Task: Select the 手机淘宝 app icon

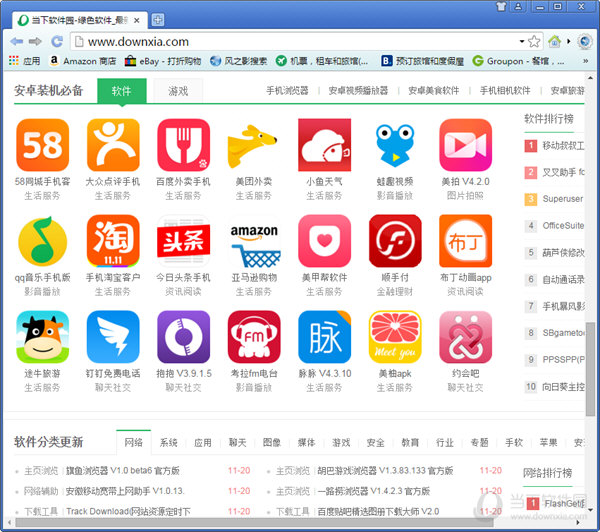Action: coord(113,241)
